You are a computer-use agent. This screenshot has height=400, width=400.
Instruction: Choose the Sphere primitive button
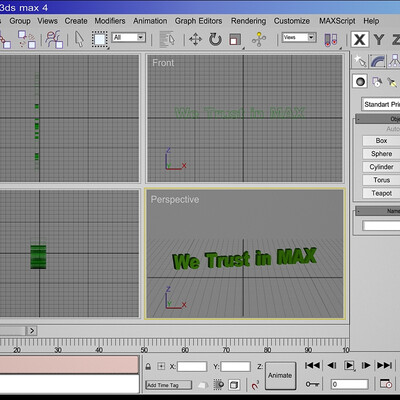[x=381, y=154]
